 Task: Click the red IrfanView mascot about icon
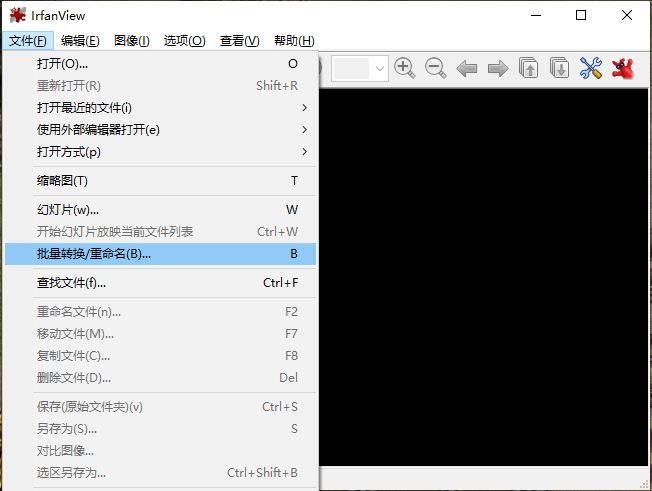622,69
